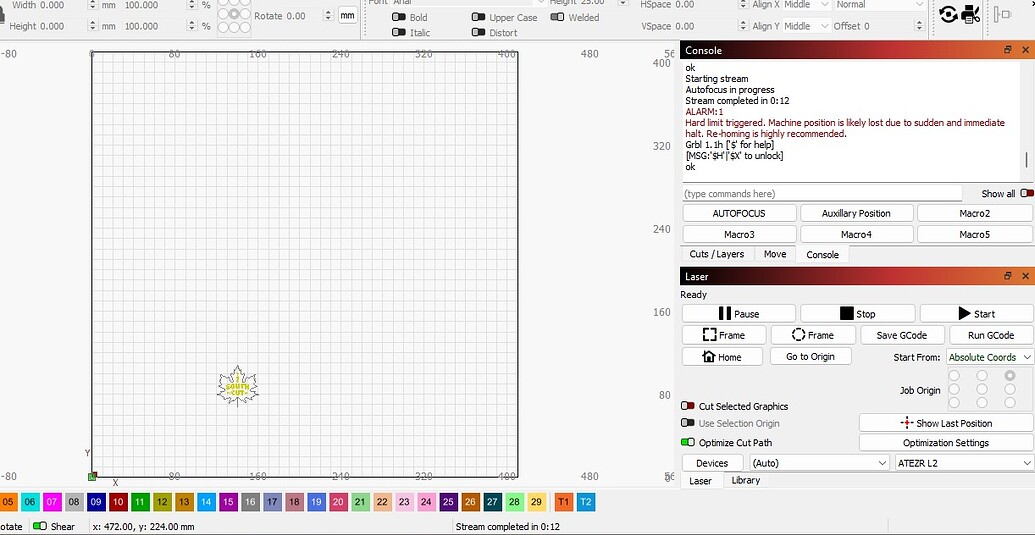Open Align Y Middle dropdown

[807, 26]
